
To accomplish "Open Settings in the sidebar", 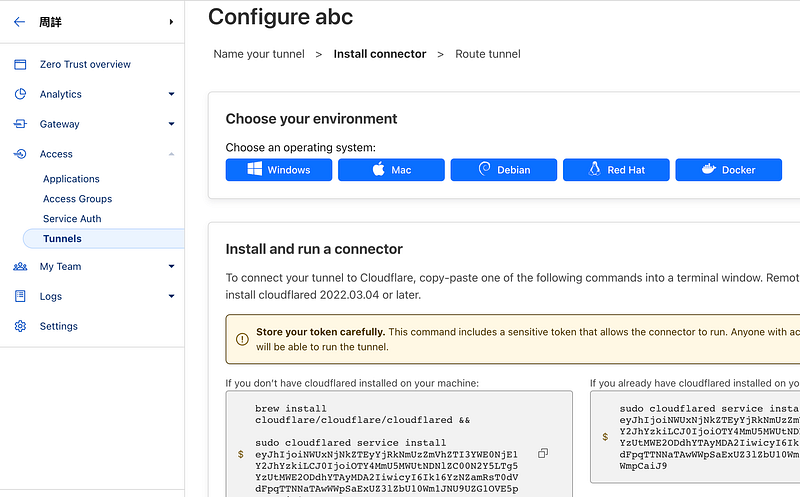I will (x=59, y=326).
